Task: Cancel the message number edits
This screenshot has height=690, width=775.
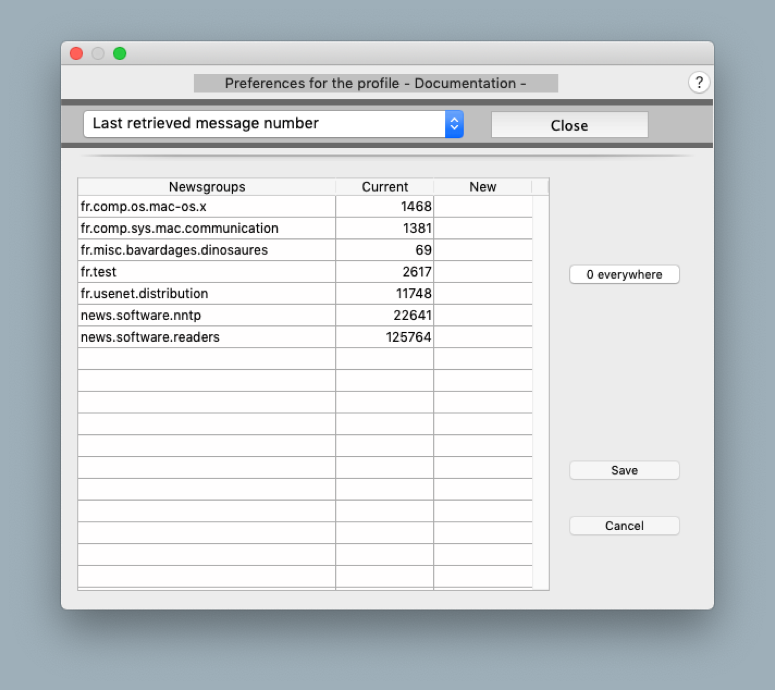Action: [624, 526]
